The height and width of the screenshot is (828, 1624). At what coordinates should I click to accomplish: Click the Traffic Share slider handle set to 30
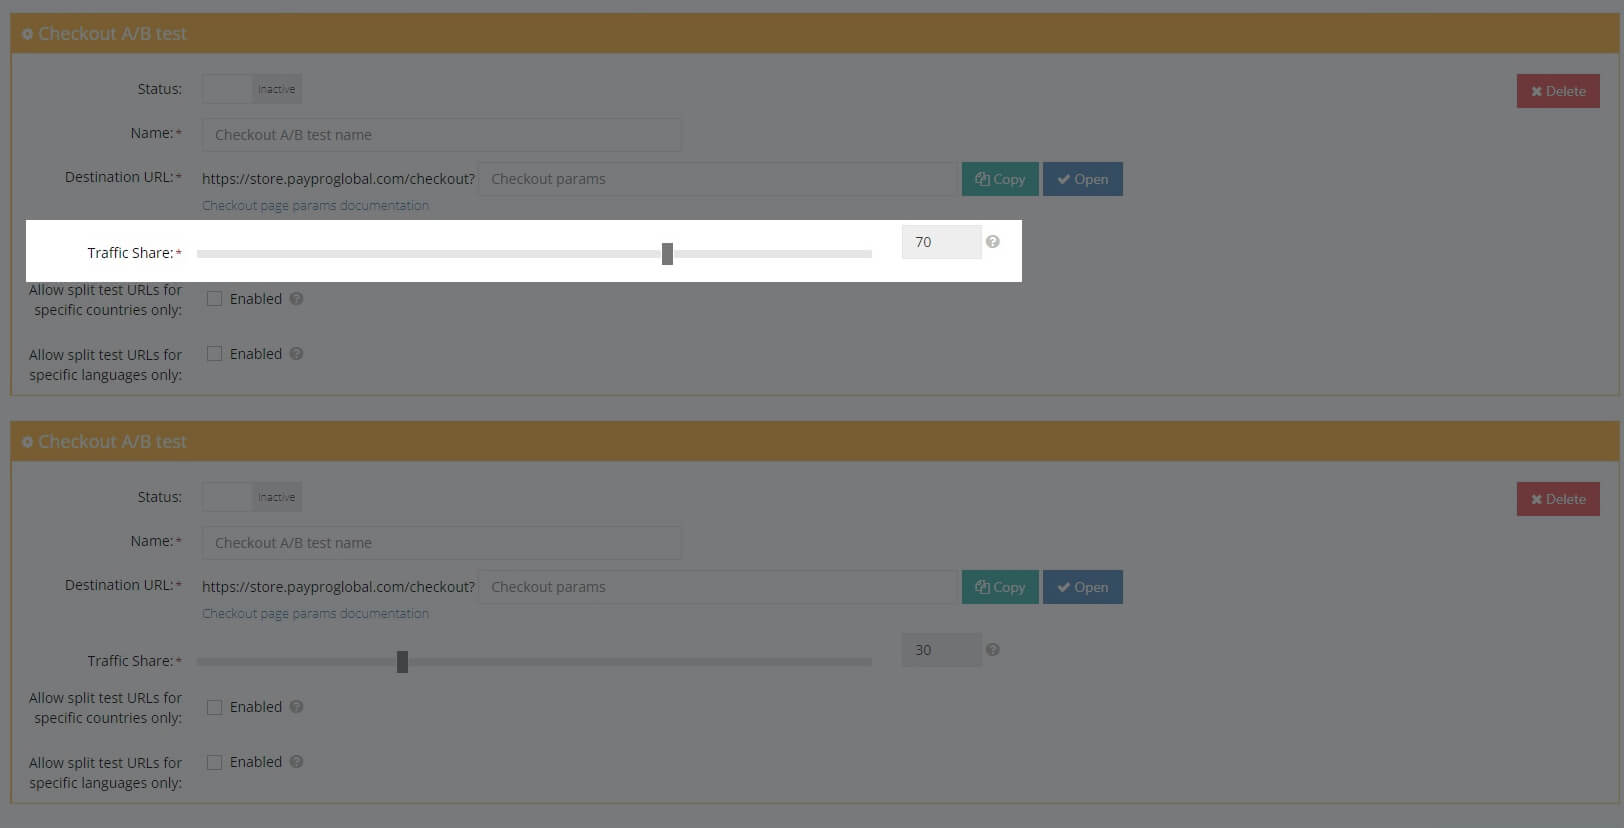(402, 662)
